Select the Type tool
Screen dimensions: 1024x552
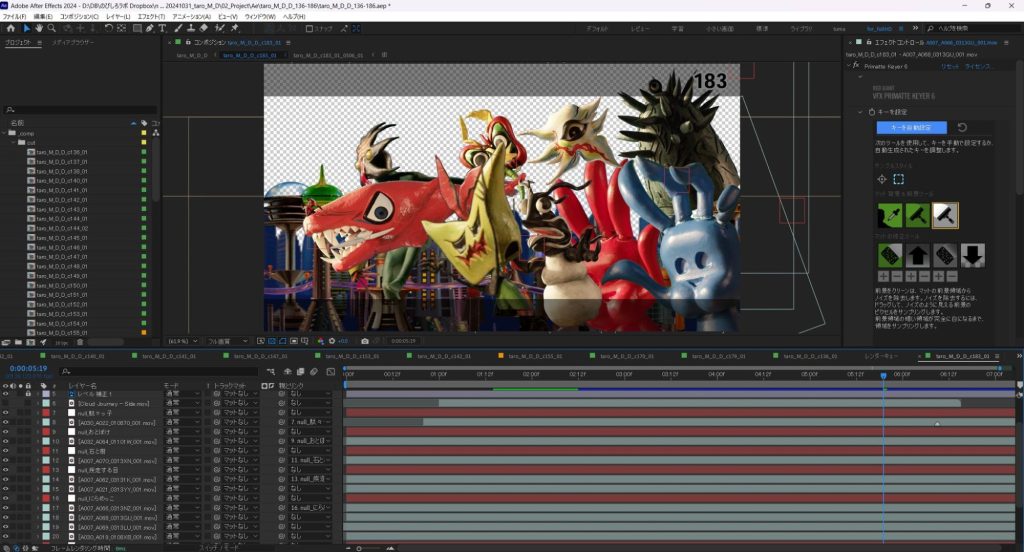pyautogui.click(x=162, y=29)
